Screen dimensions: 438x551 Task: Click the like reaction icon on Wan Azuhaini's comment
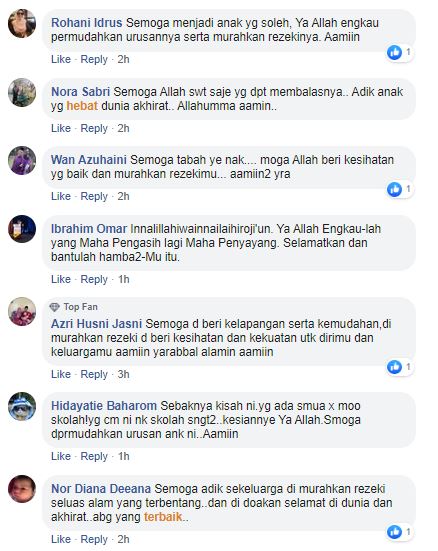tap(394, 189)
